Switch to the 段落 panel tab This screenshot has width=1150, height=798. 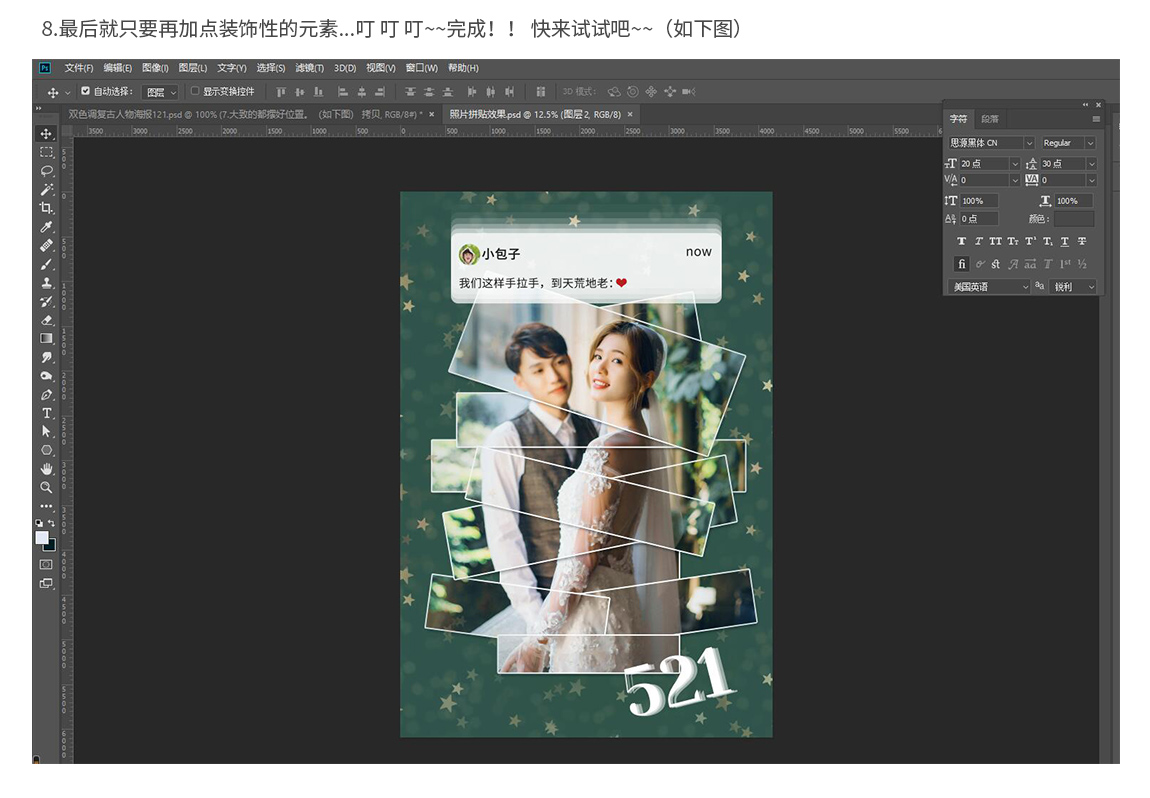coord(989,119)
